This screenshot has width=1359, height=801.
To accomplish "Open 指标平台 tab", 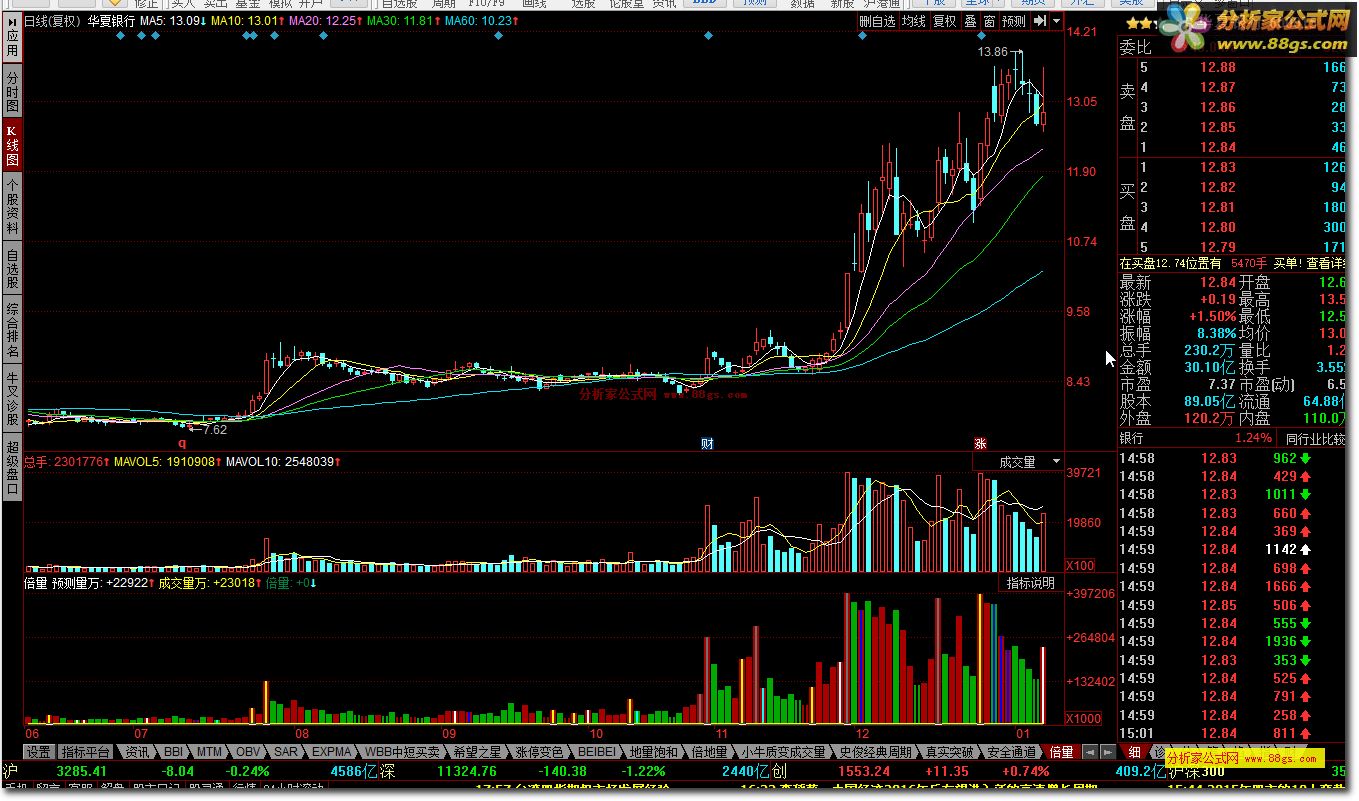I will pyautogui.click(x=85, y=752).
